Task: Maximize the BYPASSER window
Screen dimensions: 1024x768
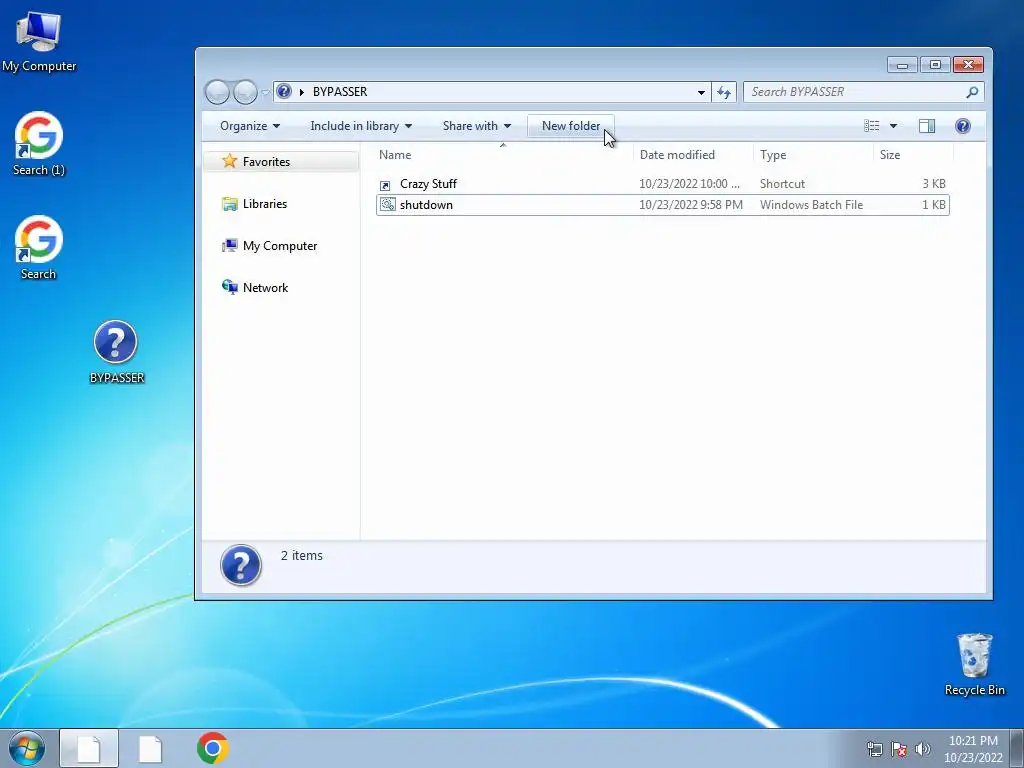Action: pyautogui.click(x=935, y=65)
